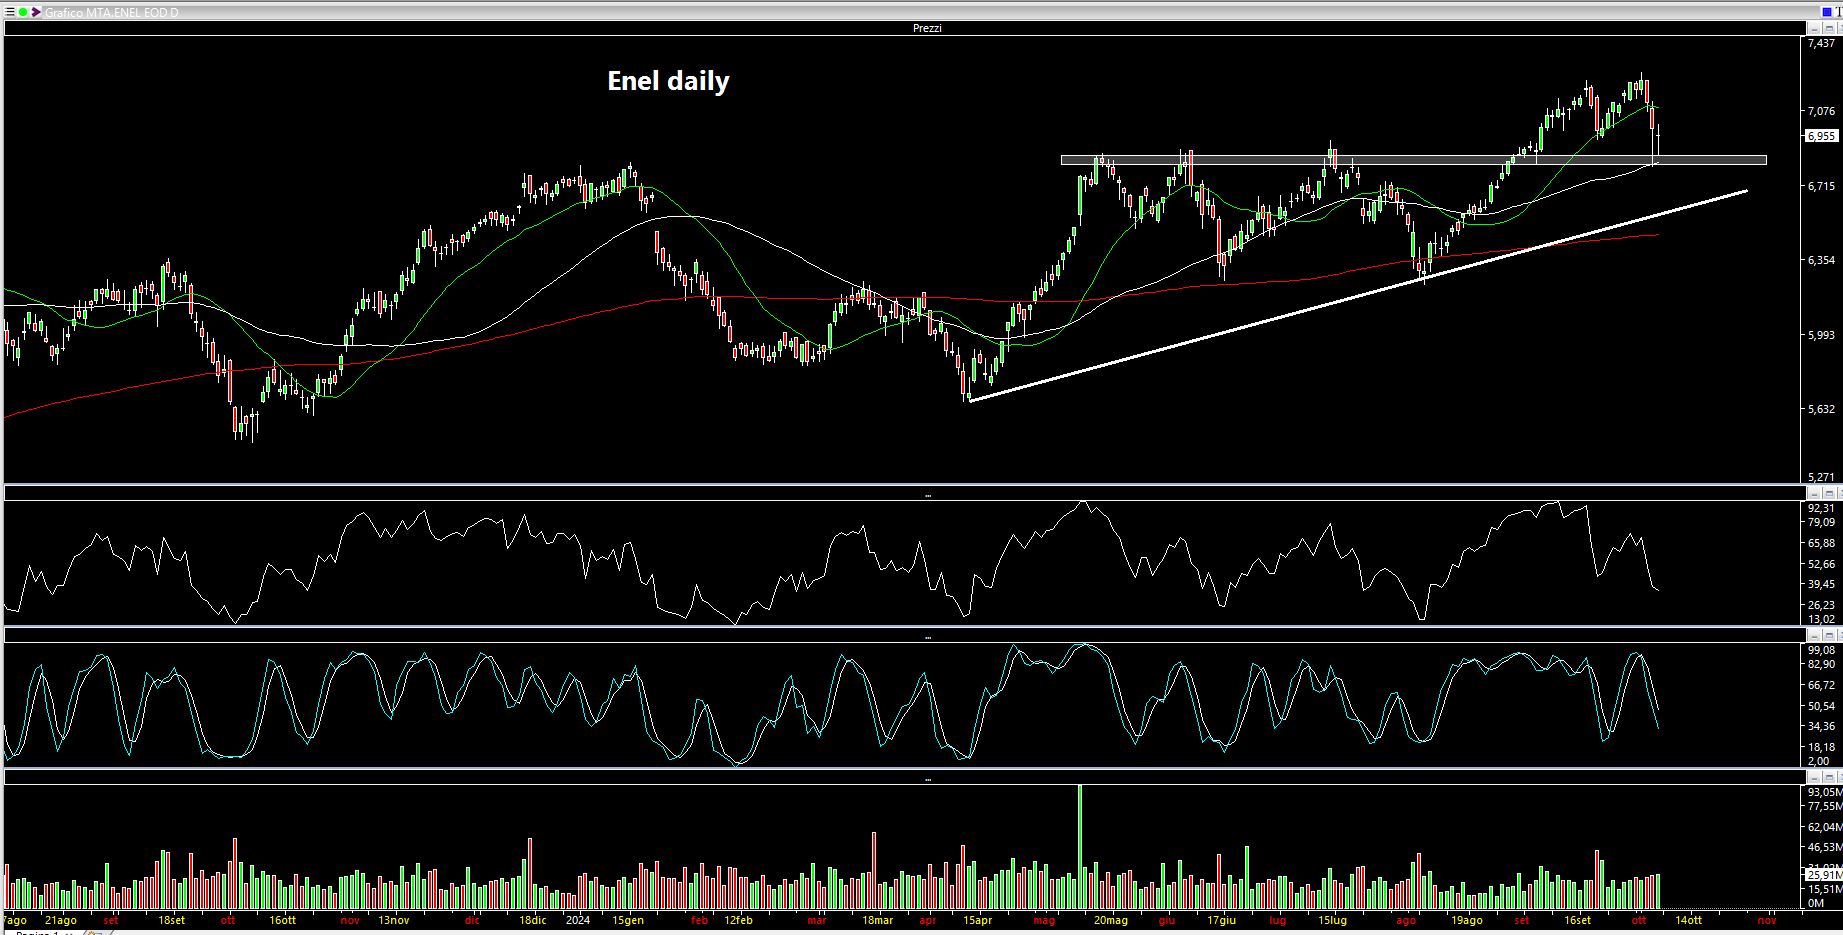
Task: Click the '16set' date on time axis
Action: click(1577, 920)
